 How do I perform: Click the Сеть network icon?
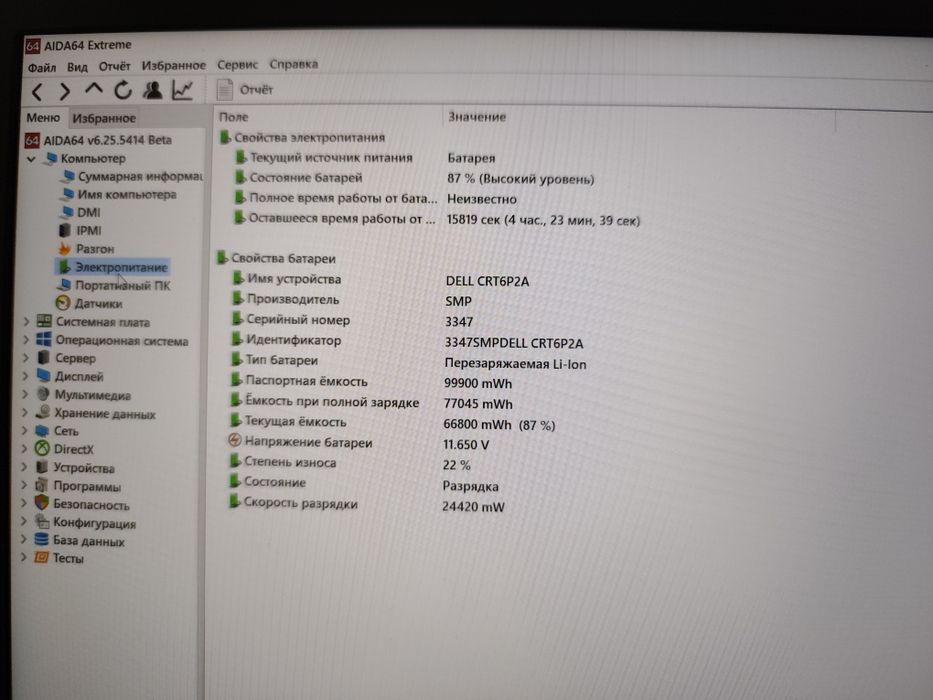click(42, 430)
